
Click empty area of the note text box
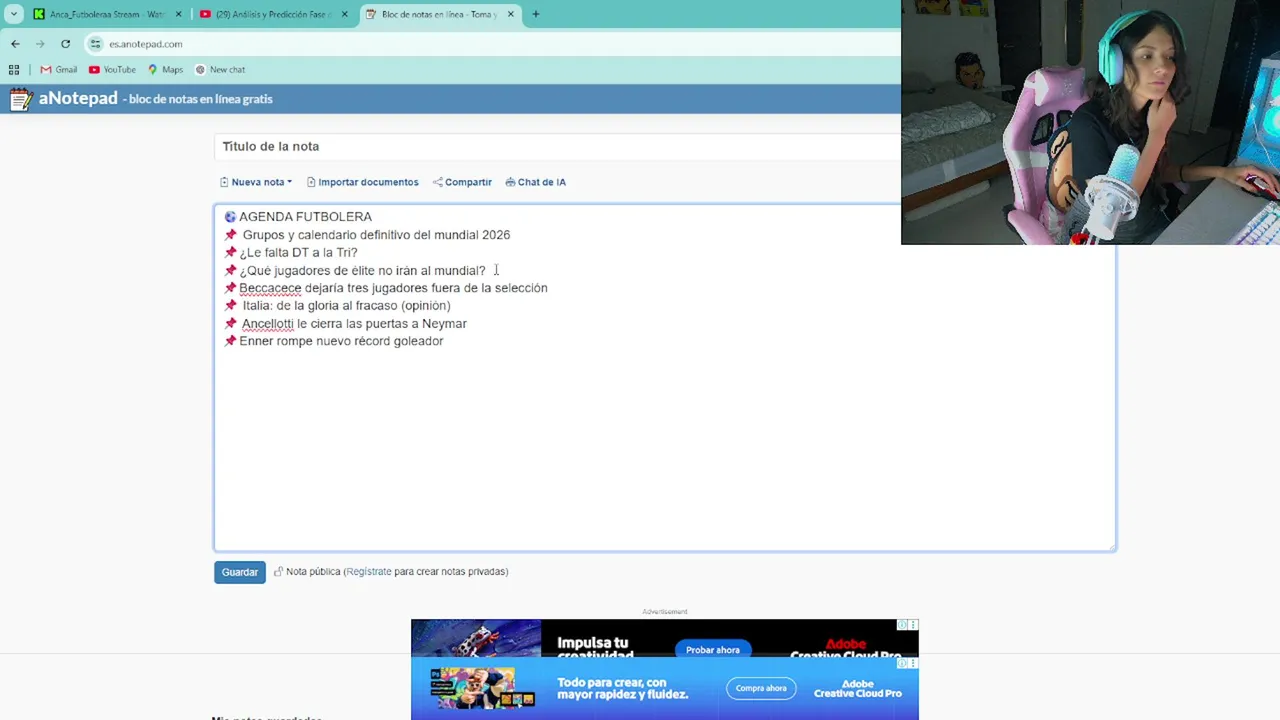tap(664, 450)
